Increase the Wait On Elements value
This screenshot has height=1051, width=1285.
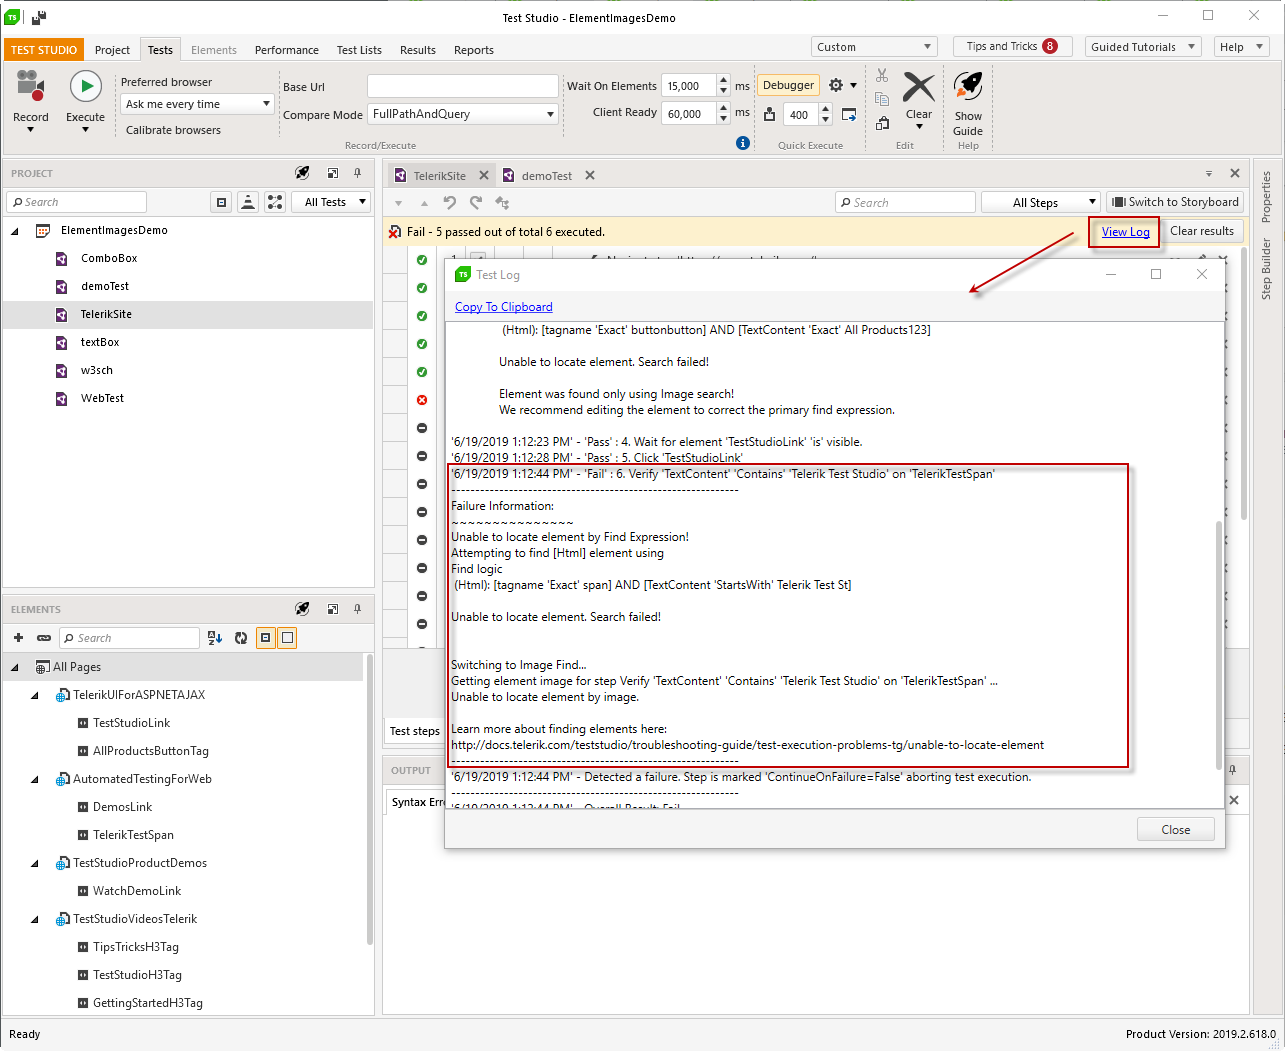point(723,80)
